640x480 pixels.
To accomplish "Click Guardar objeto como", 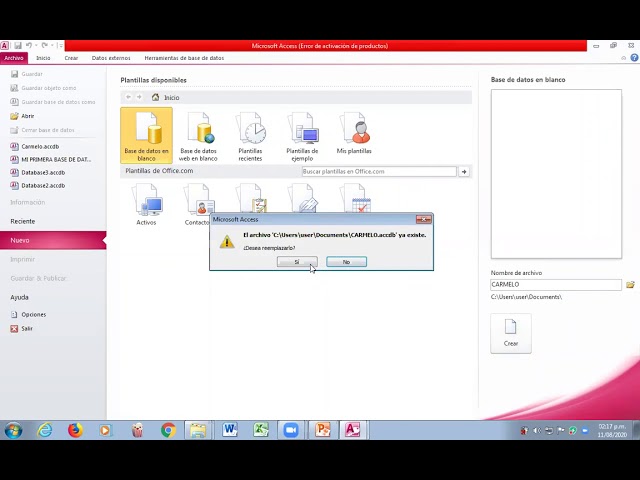I will (44, 88).
